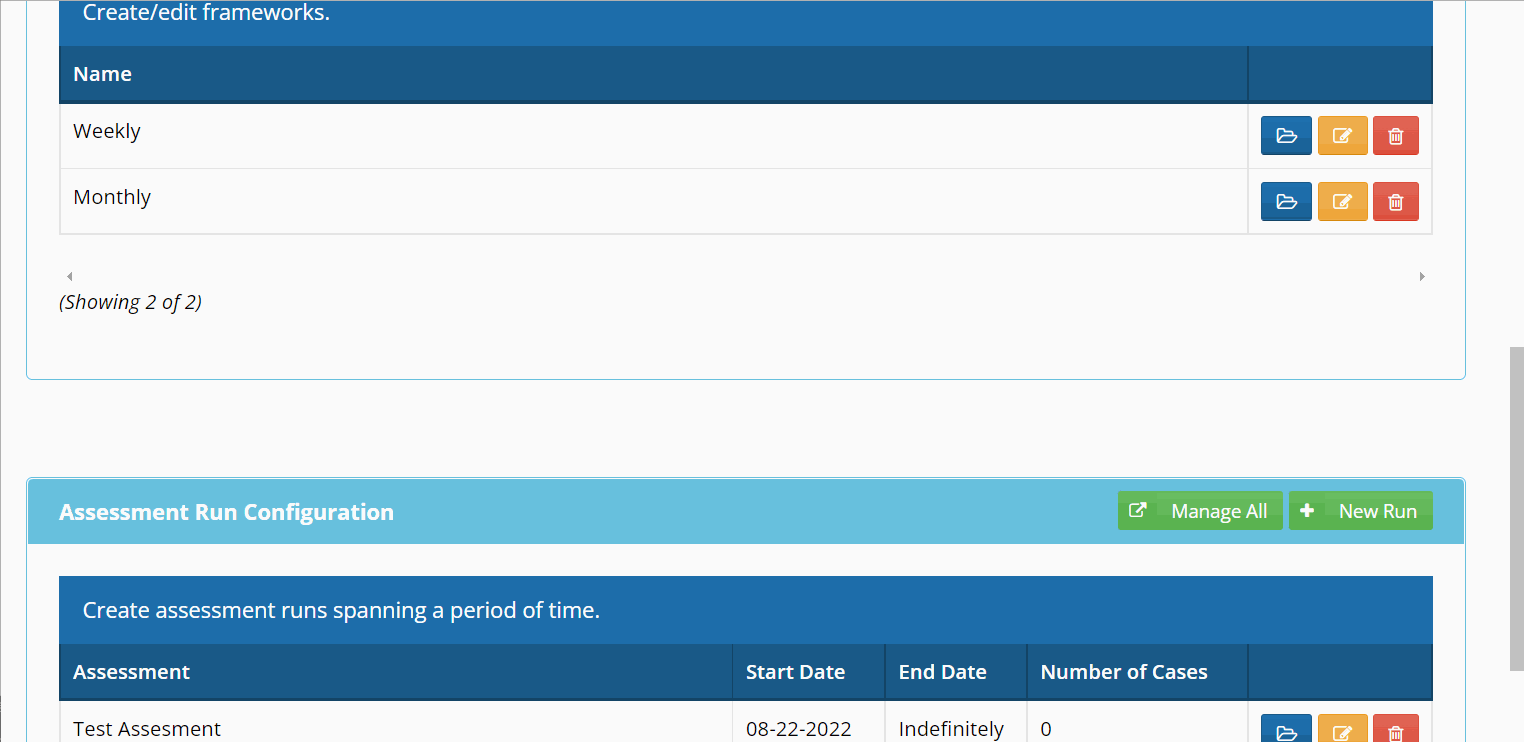Edit the Test Assesment run
This screenshot has height=742, width=1524.
[1343, 729]
